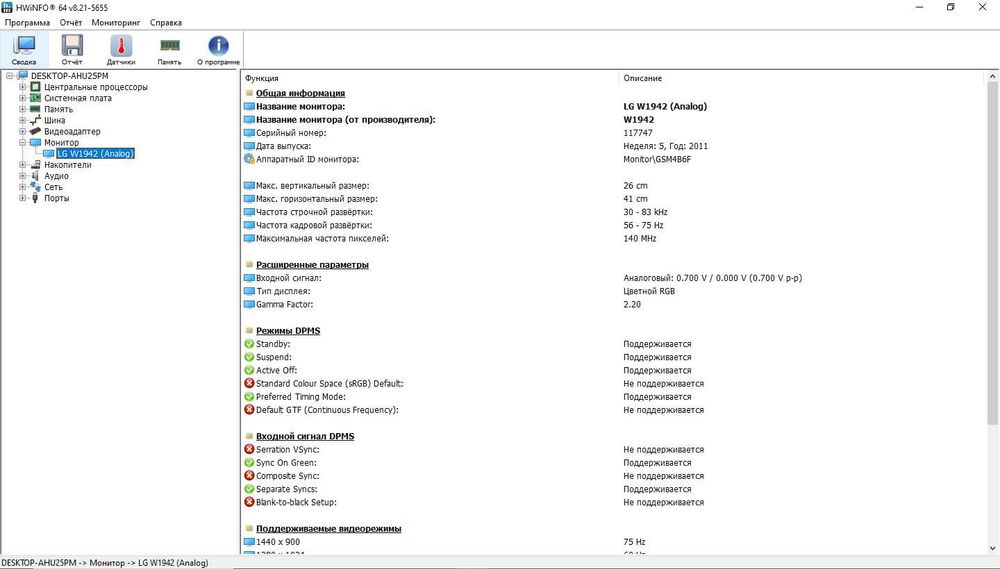This screenshot has height=569, width=1000.
Task: Click the Максимальная частота пикселей row
Action: pyautogui.click(x=322, y=239)
